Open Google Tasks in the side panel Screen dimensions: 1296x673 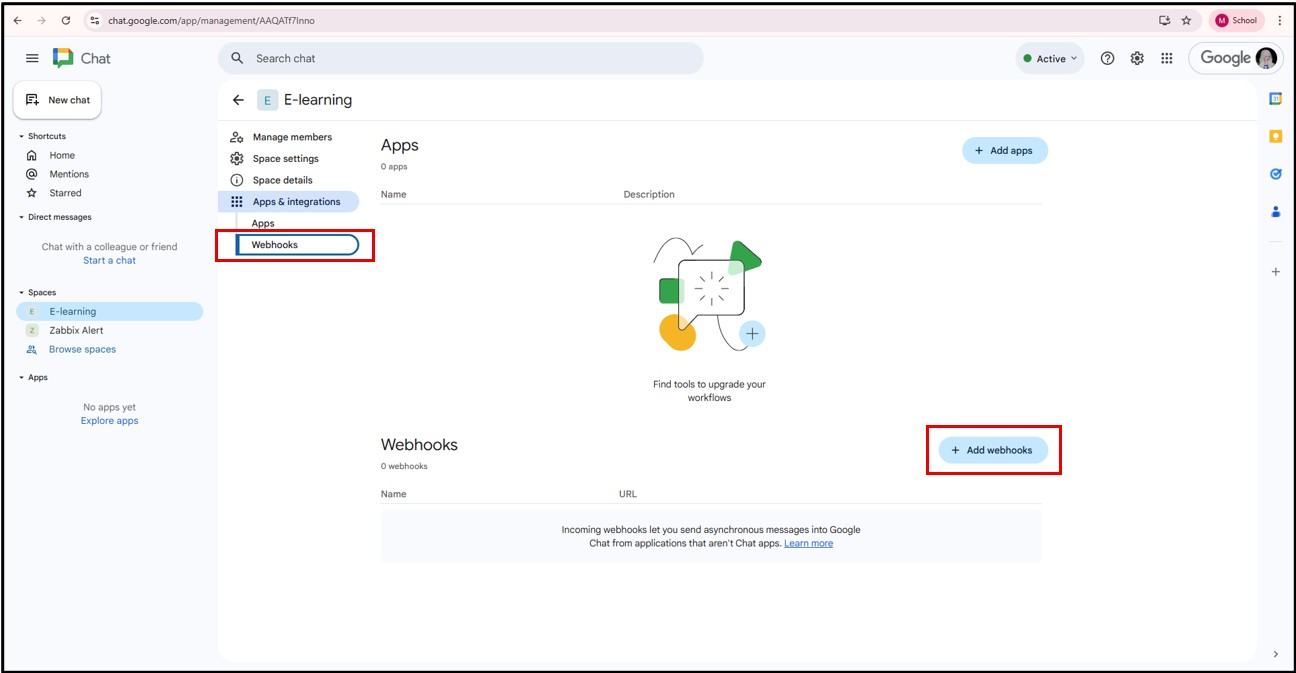tap(1275, 174)
